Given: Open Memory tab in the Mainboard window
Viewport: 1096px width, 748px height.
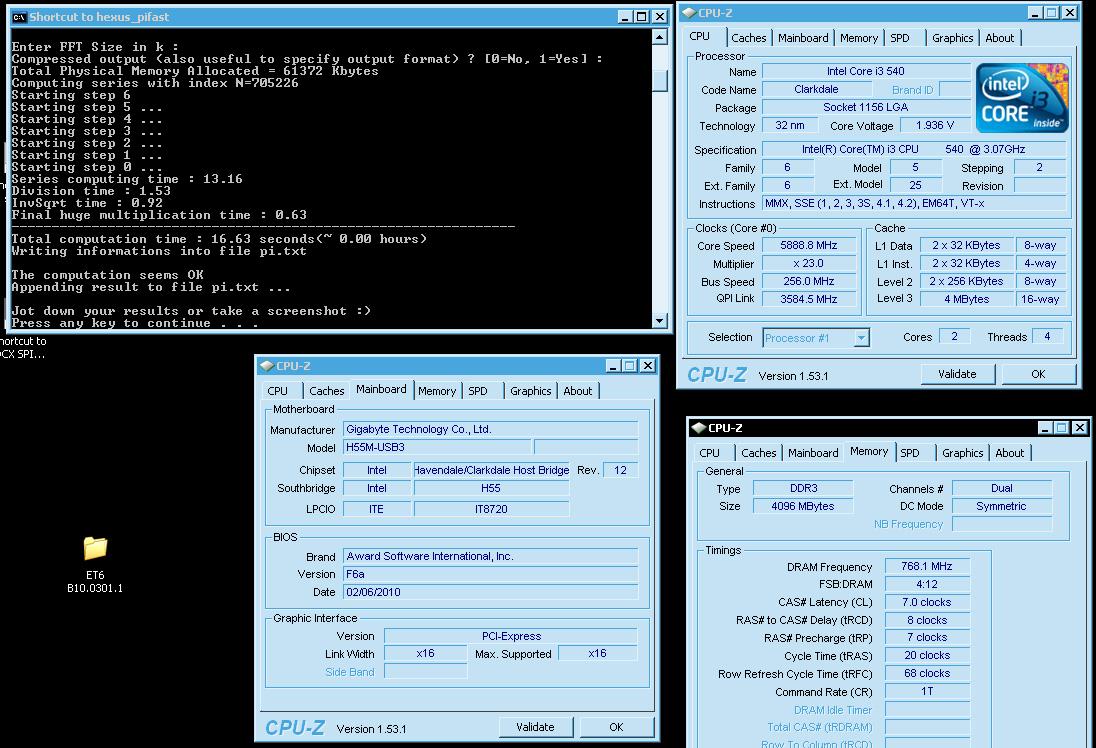Looking at the screenshot, I should coord(437,391).
